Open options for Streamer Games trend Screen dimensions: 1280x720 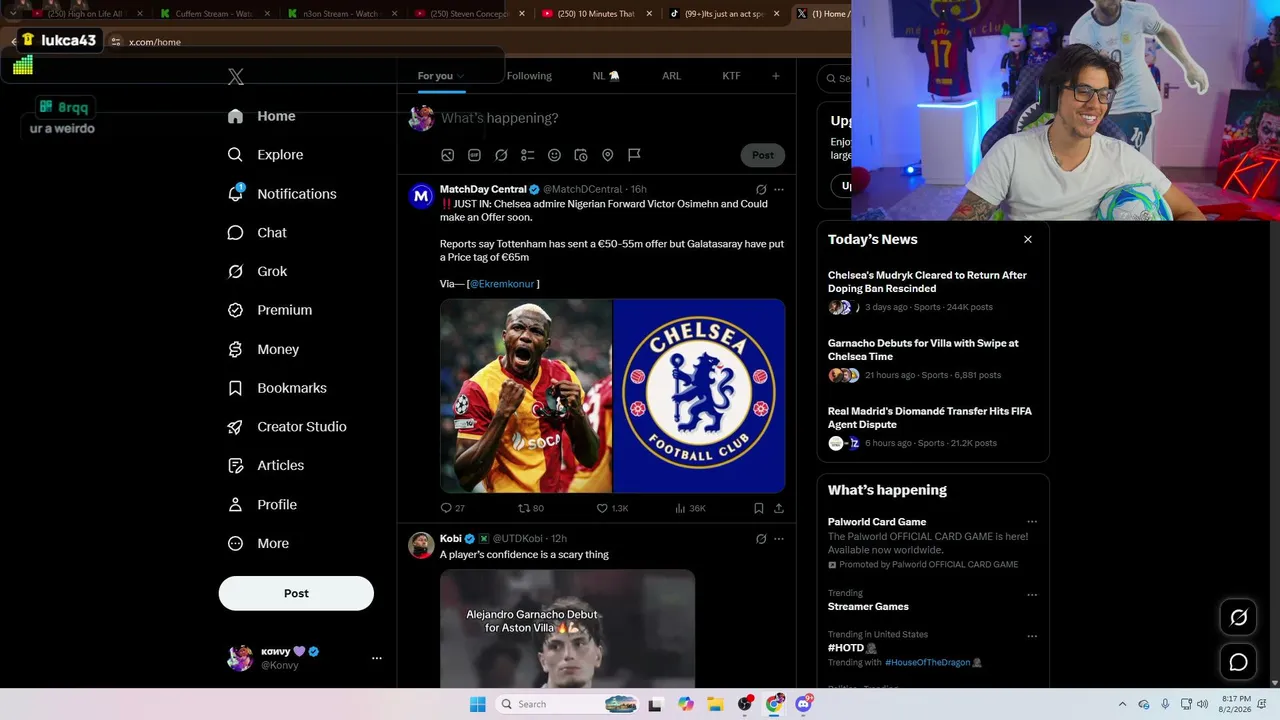1032,595
